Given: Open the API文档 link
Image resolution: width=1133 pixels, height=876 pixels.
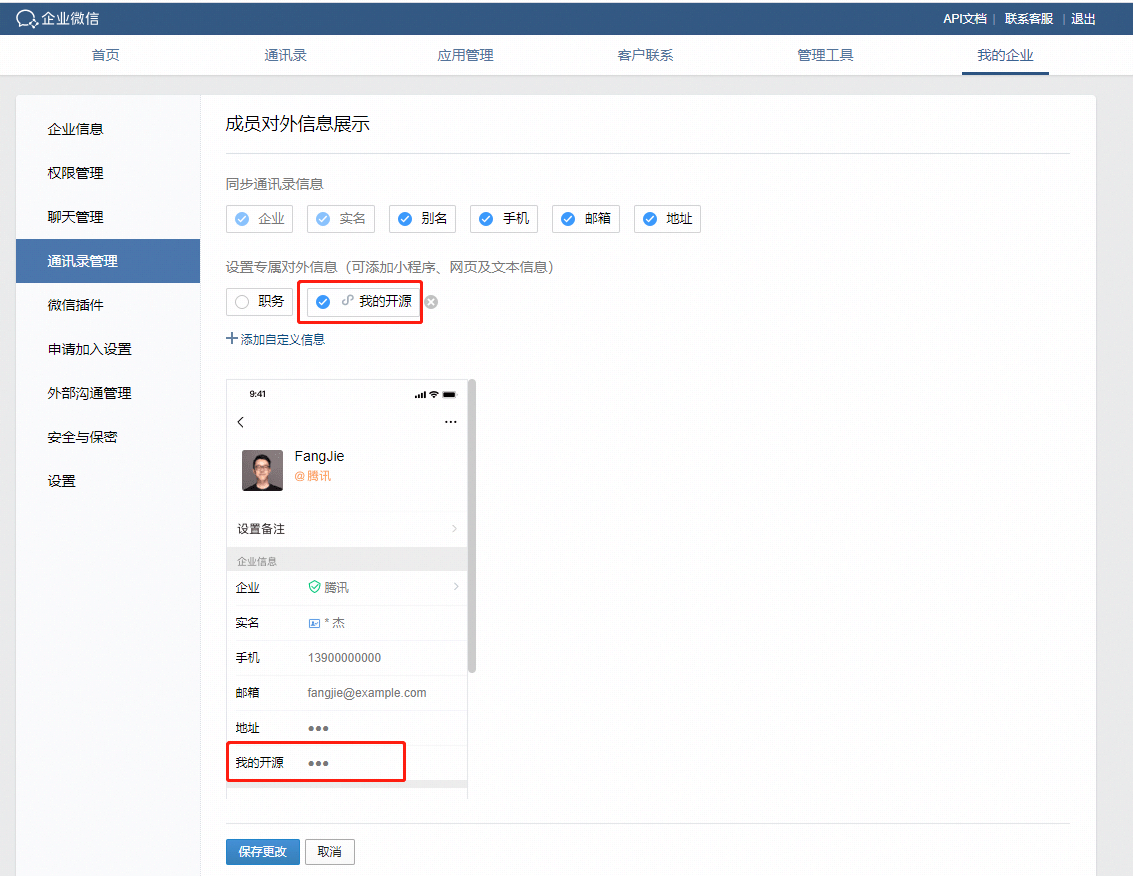Looking at the screenshot, I should (964, 19).
